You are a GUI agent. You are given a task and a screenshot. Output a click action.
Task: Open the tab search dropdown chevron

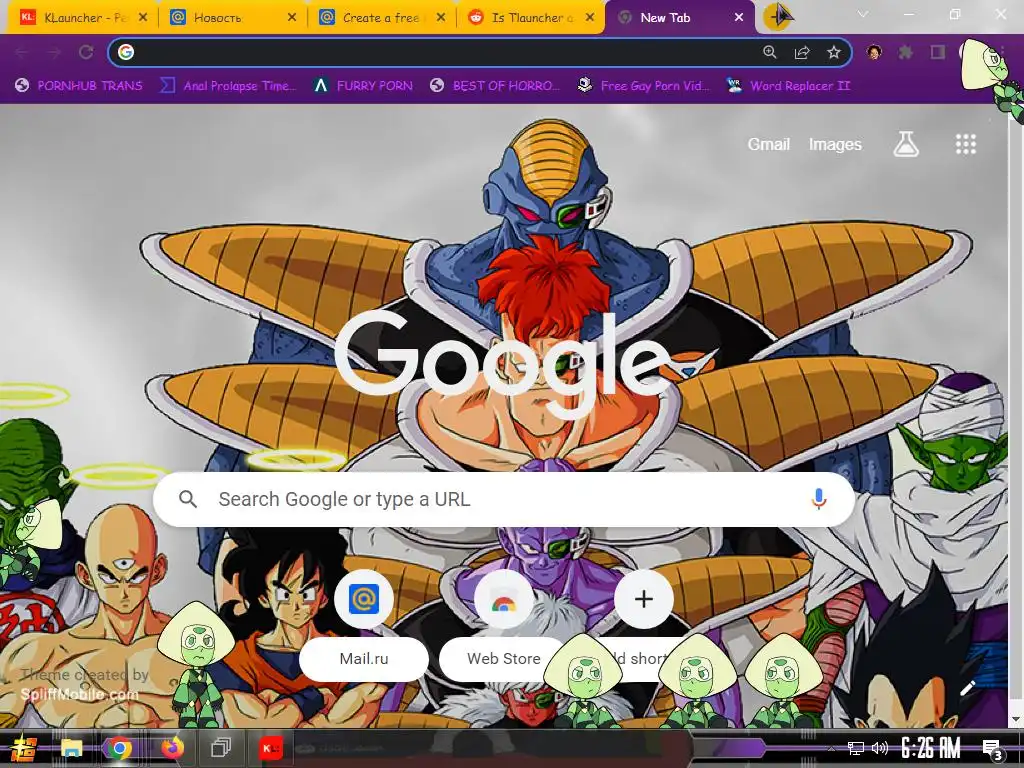pos(863,14)
